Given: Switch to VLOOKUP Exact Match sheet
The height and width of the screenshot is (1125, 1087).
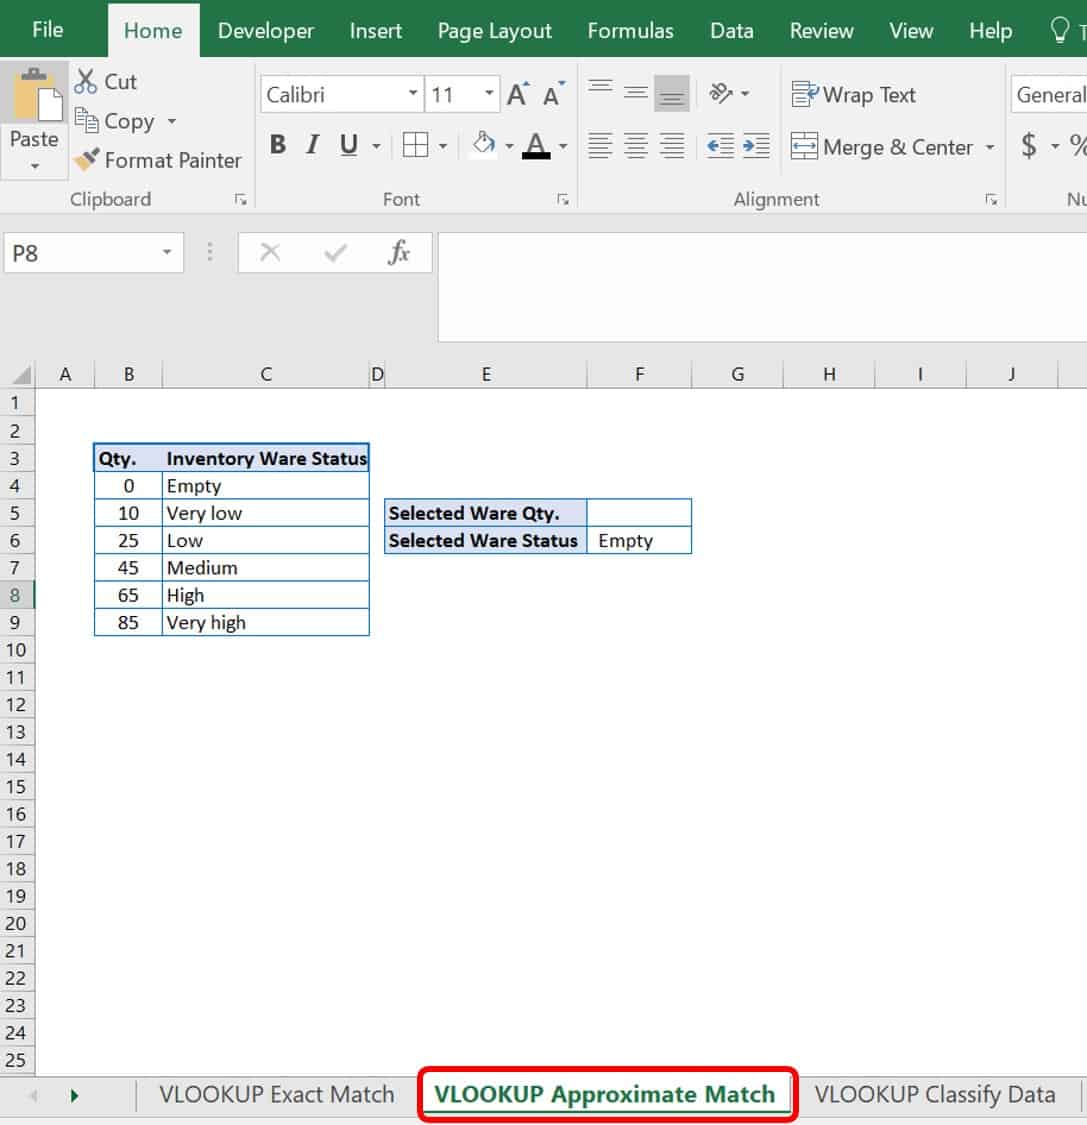Looking at the screenshot, I should pos(276,1095).
